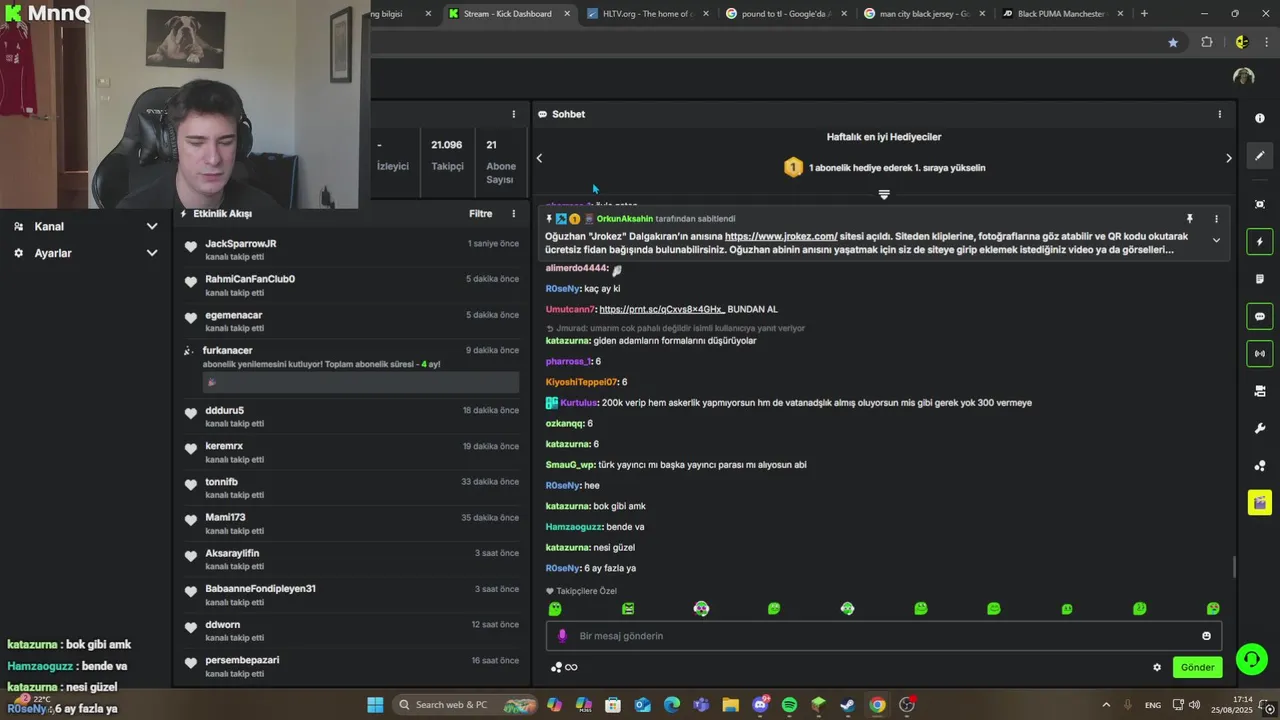Image resolution: width=1280 pixels, height=720 pixels.
Task: Open Etkinlik Akışı three-dot menu
Action: click(x=514, y=213)
